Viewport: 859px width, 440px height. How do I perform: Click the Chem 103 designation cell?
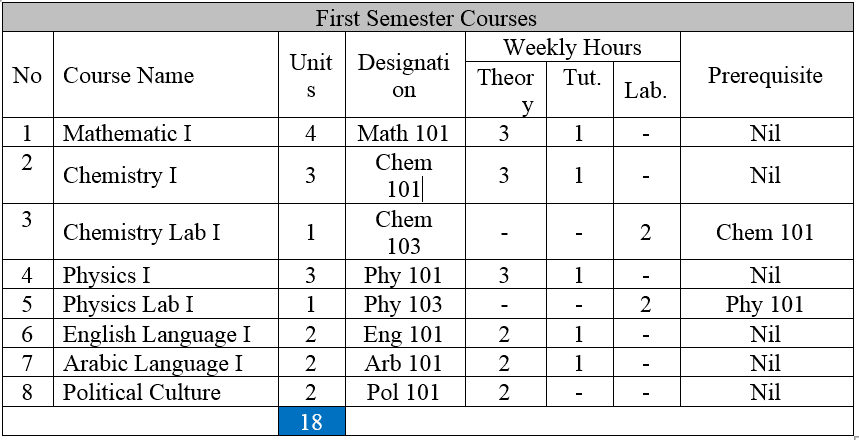(x=404, y=232)
